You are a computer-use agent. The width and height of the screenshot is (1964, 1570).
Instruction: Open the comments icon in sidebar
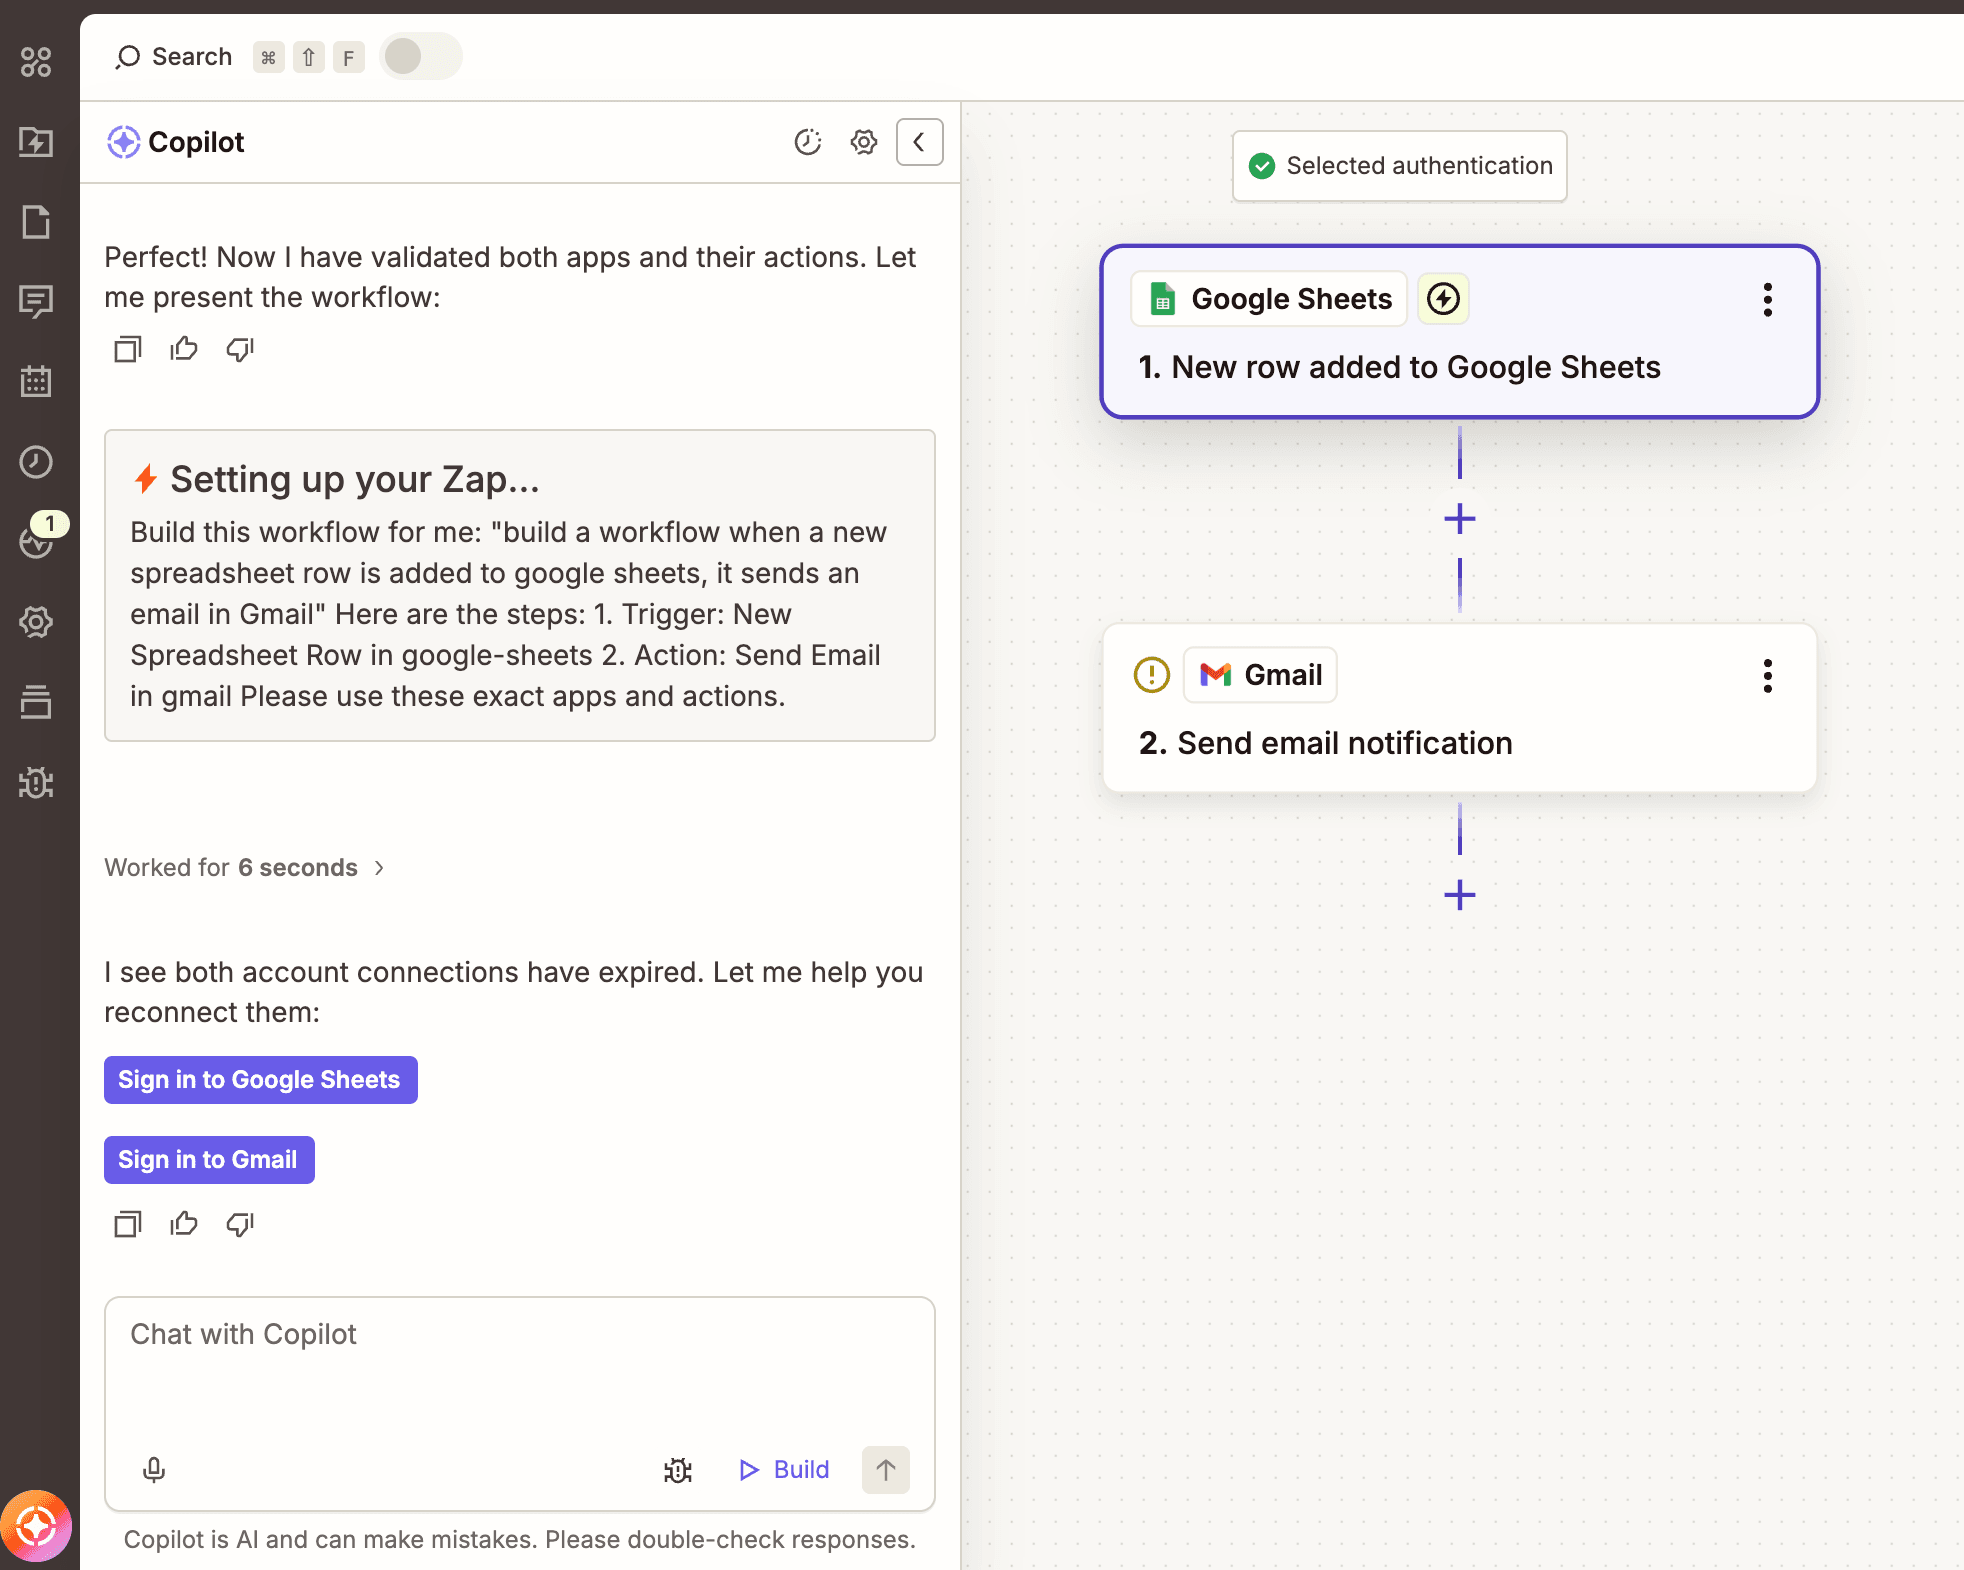coord(36,302)
